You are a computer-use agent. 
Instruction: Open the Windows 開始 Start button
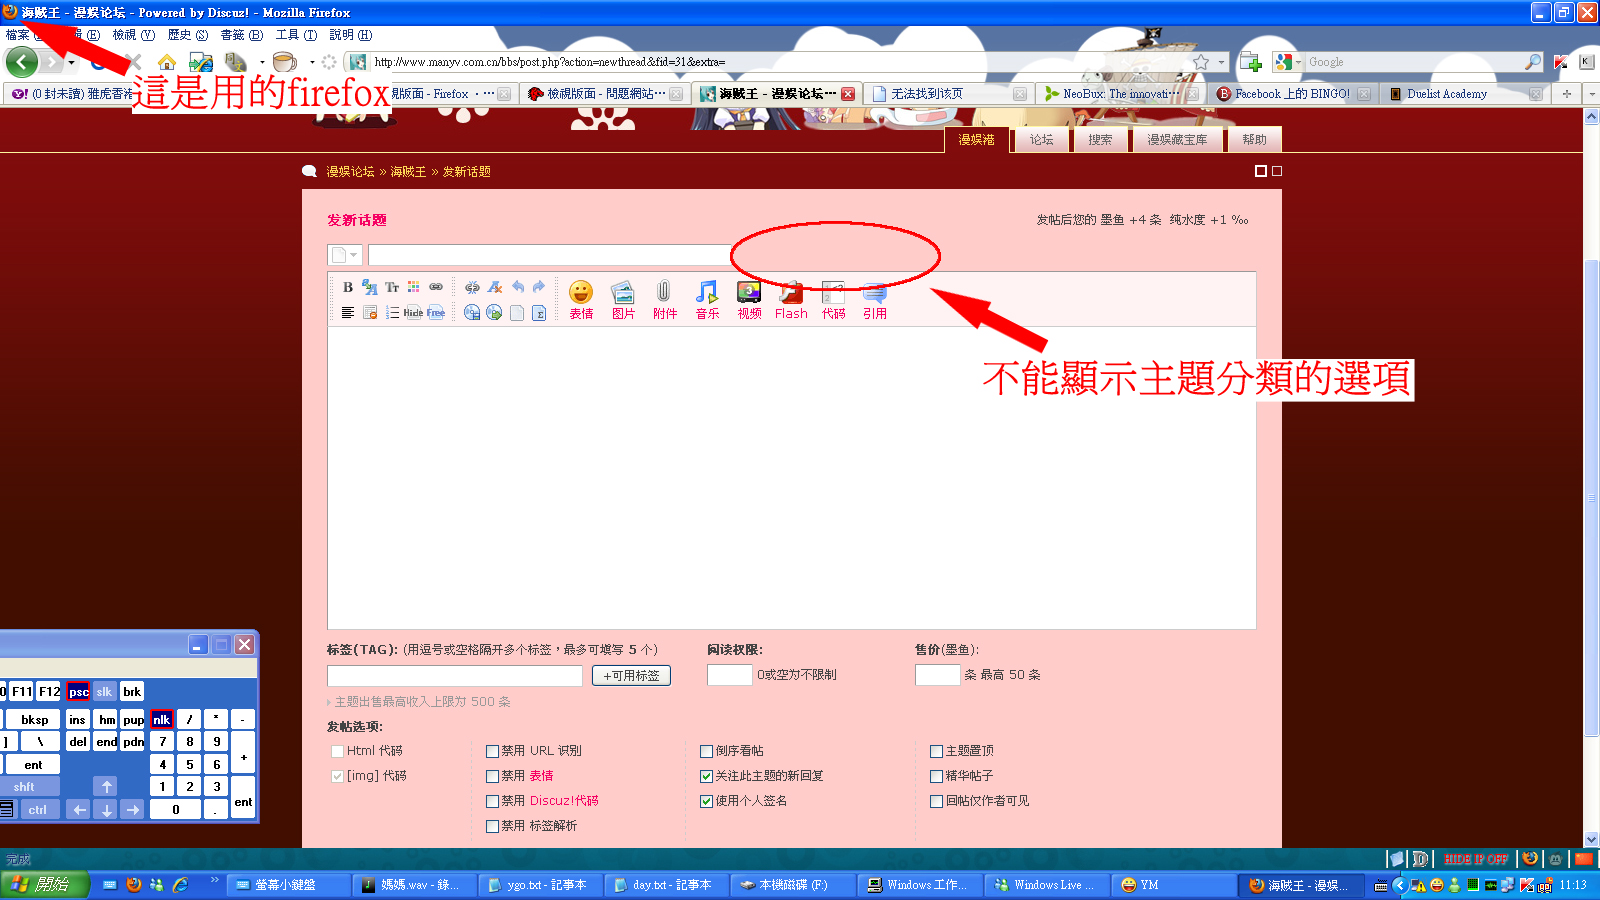[45, 885]
